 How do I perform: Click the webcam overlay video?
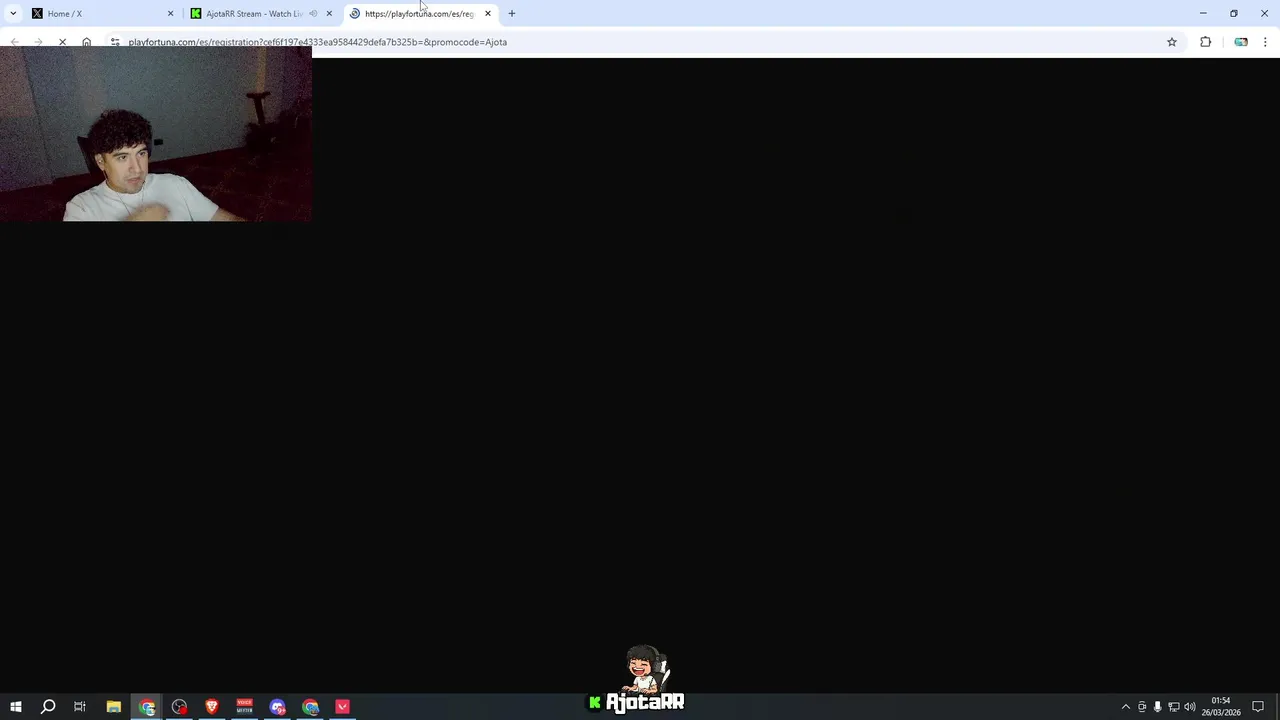tap(156, 133)
